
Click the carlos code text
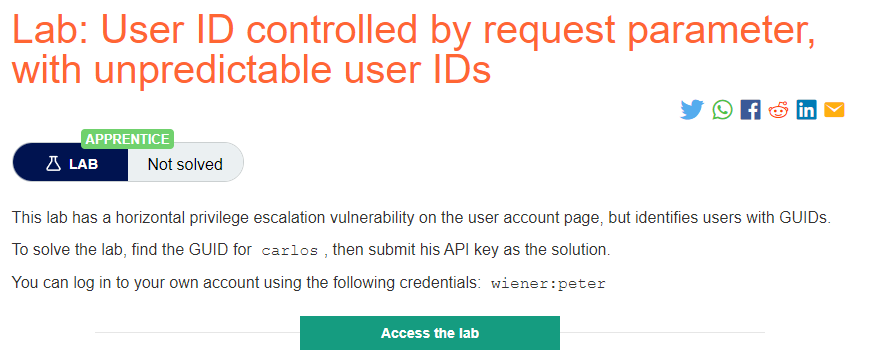(x=290, y=251)
